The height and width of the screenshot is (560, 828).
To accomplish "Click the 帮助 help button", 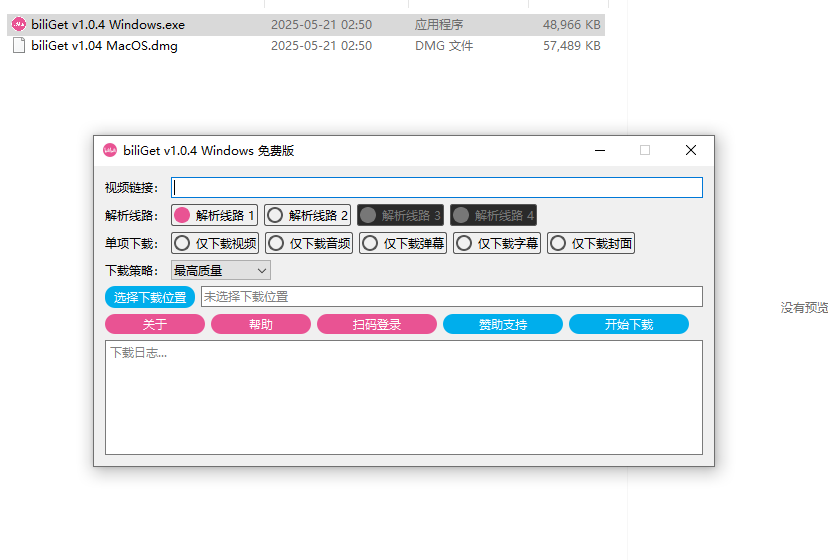I will tap(261, 324).
